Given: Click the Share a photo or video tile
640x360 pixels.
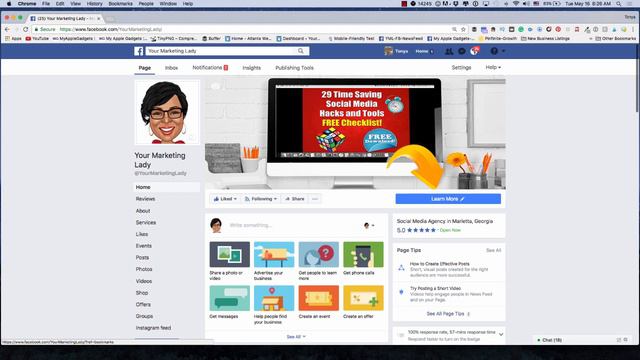Looking at the screenshot, I should [x=229, y=261].
